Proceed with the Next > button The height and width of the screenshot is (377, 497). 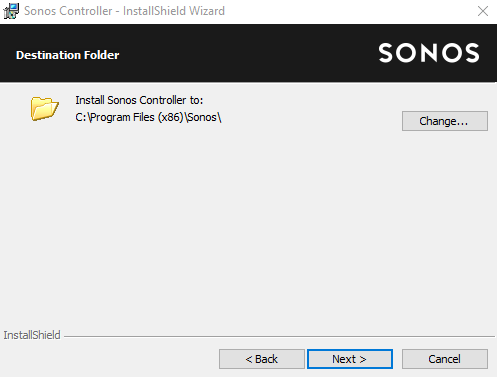click(350, 359)
